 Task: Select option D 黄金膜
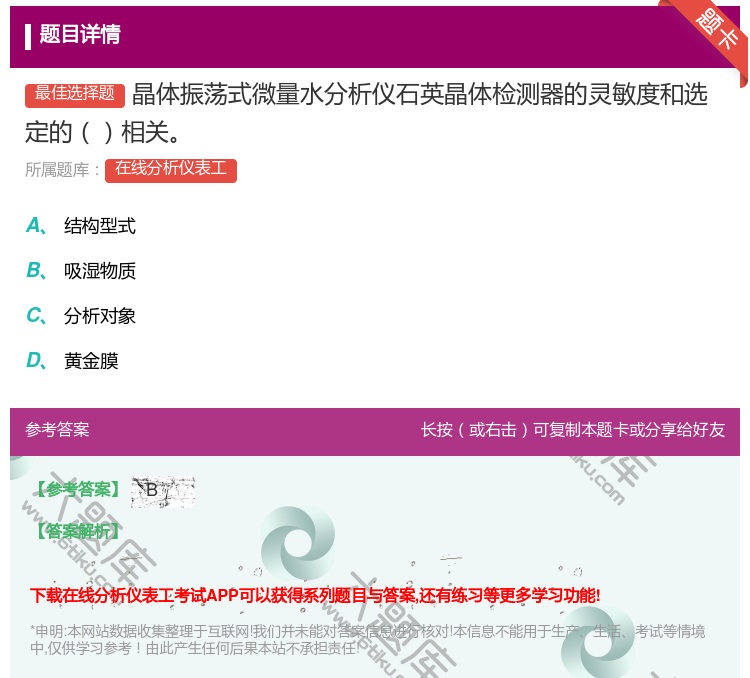[72, 361]
